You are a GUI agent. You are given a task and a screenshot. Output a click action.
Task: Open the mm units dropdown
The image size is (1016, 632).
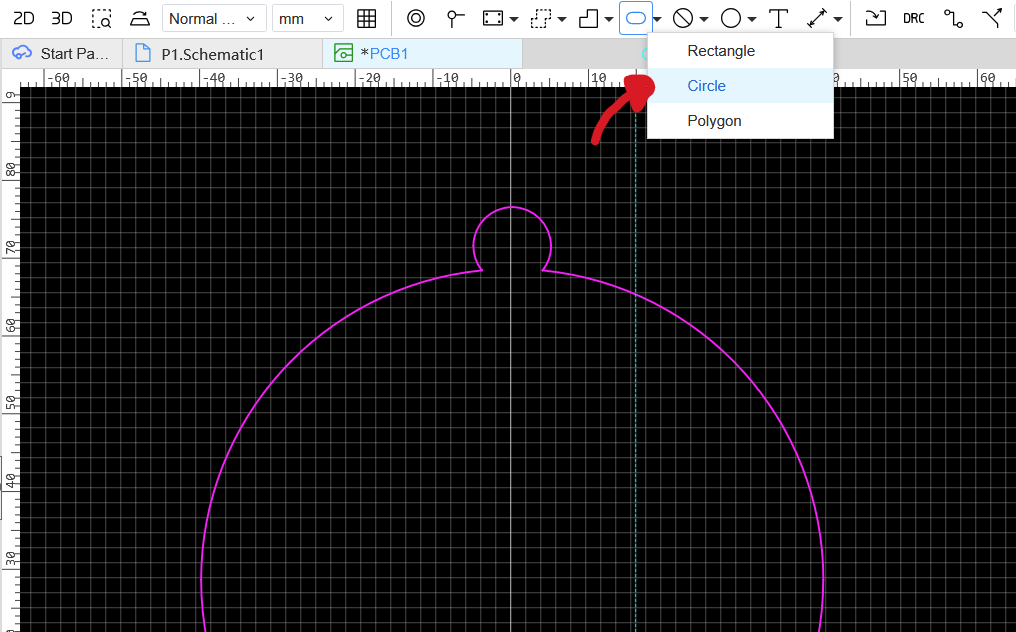click(307, 18)
